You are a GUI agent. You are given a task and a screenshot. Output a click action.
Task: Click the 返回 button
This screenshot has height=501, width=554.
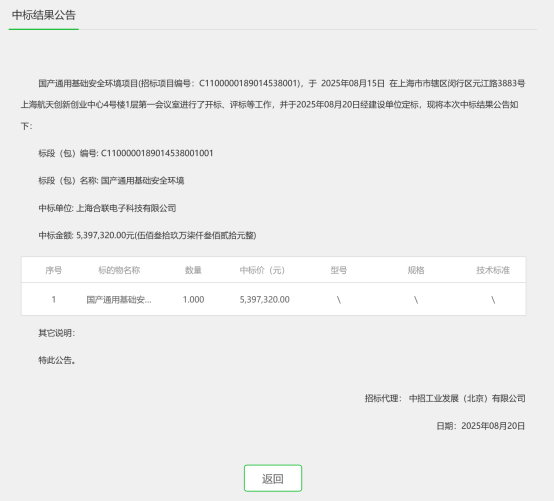pyautogui.click(x=273, y=478)
